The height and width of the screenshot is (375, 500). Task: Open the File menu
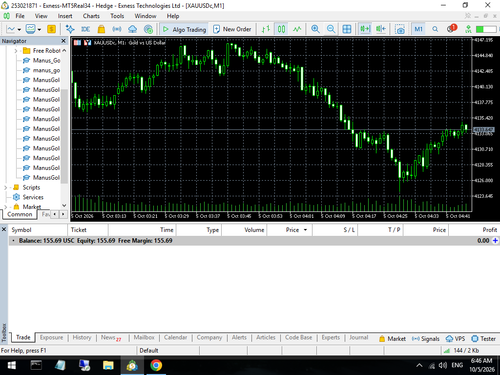click(x=20, y=16)
